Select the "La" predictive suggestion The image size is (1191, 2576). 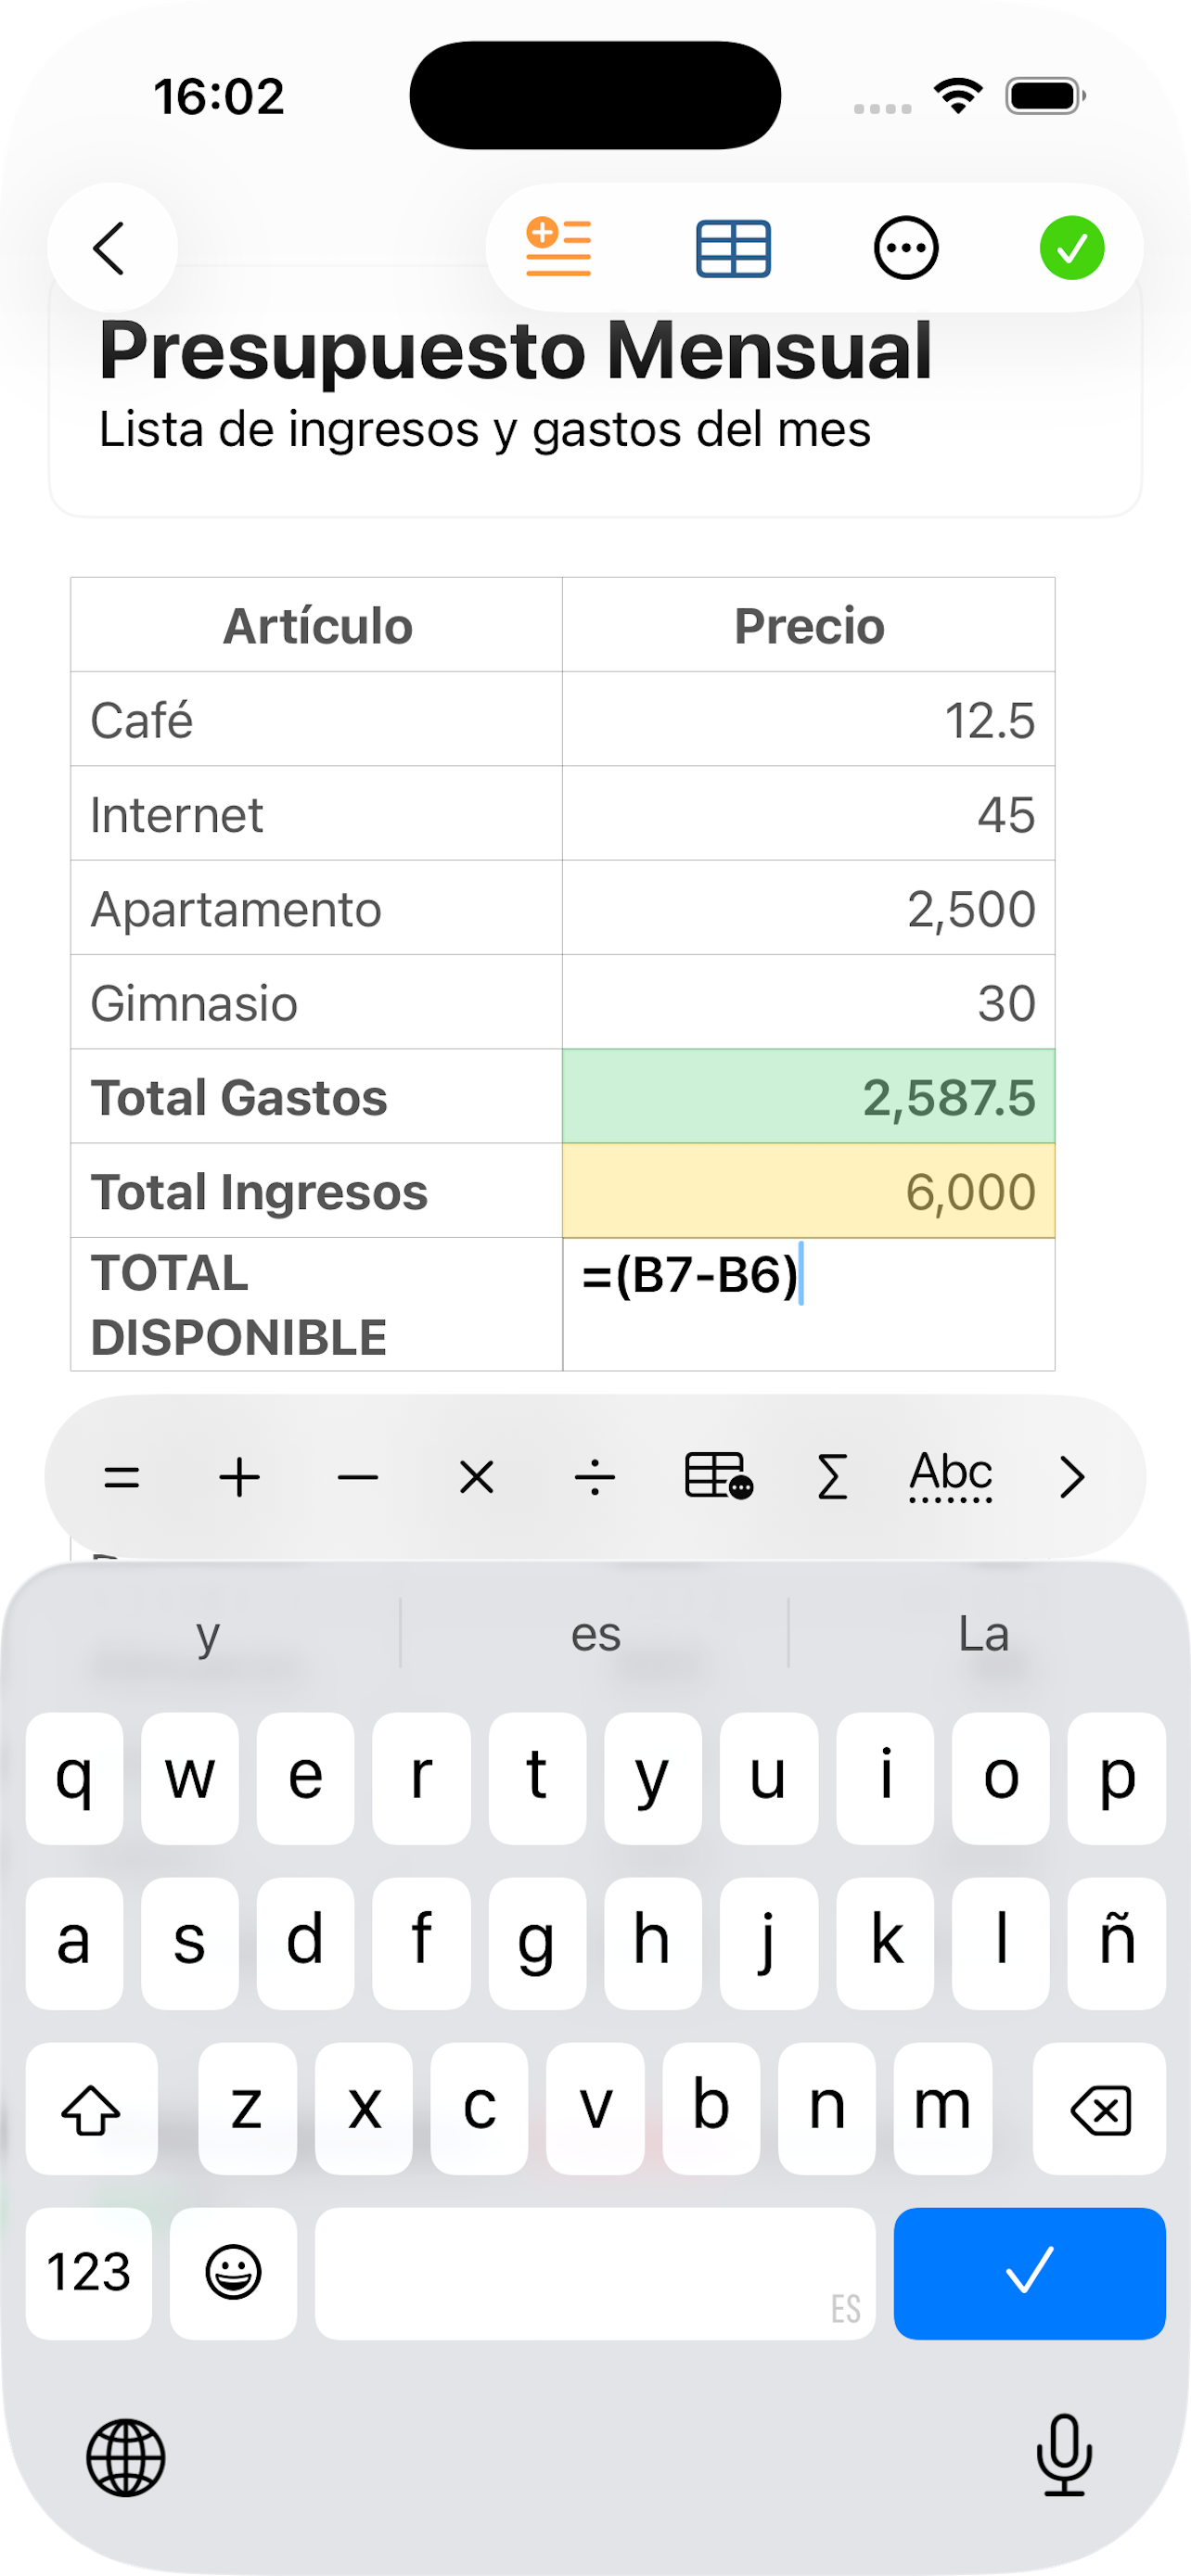[x=983, y=1634]
